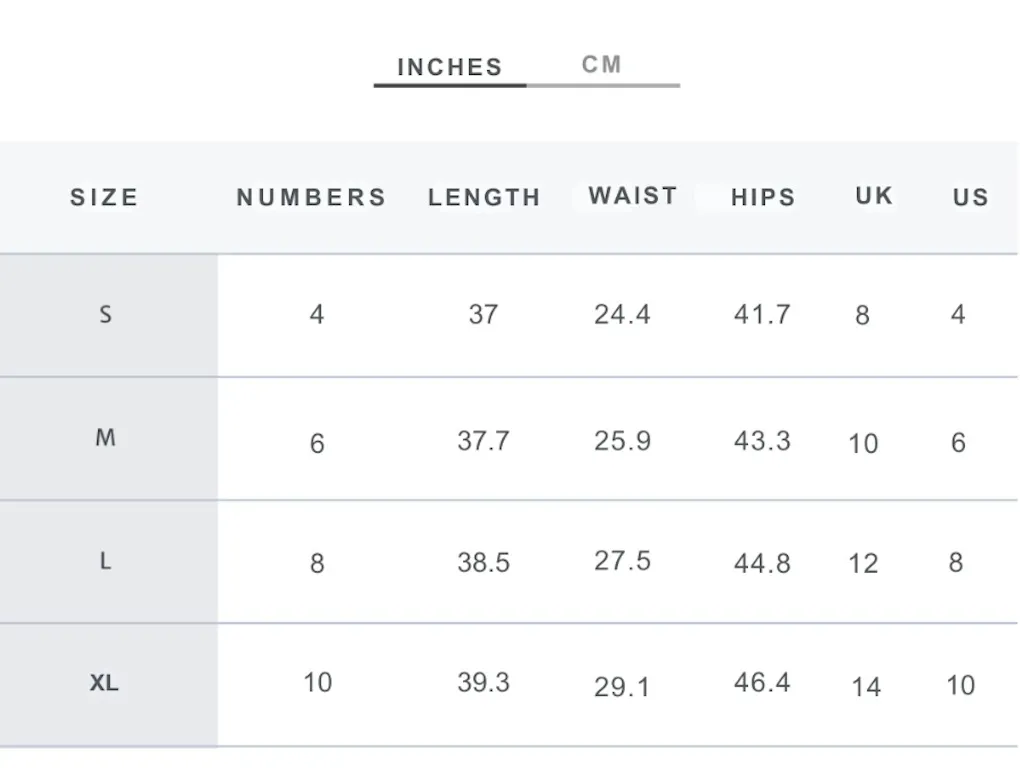Click hips value 46.4 for size XL
Image resolution: width=1020 pixels, height=782 pixels.
pos(762,683)
